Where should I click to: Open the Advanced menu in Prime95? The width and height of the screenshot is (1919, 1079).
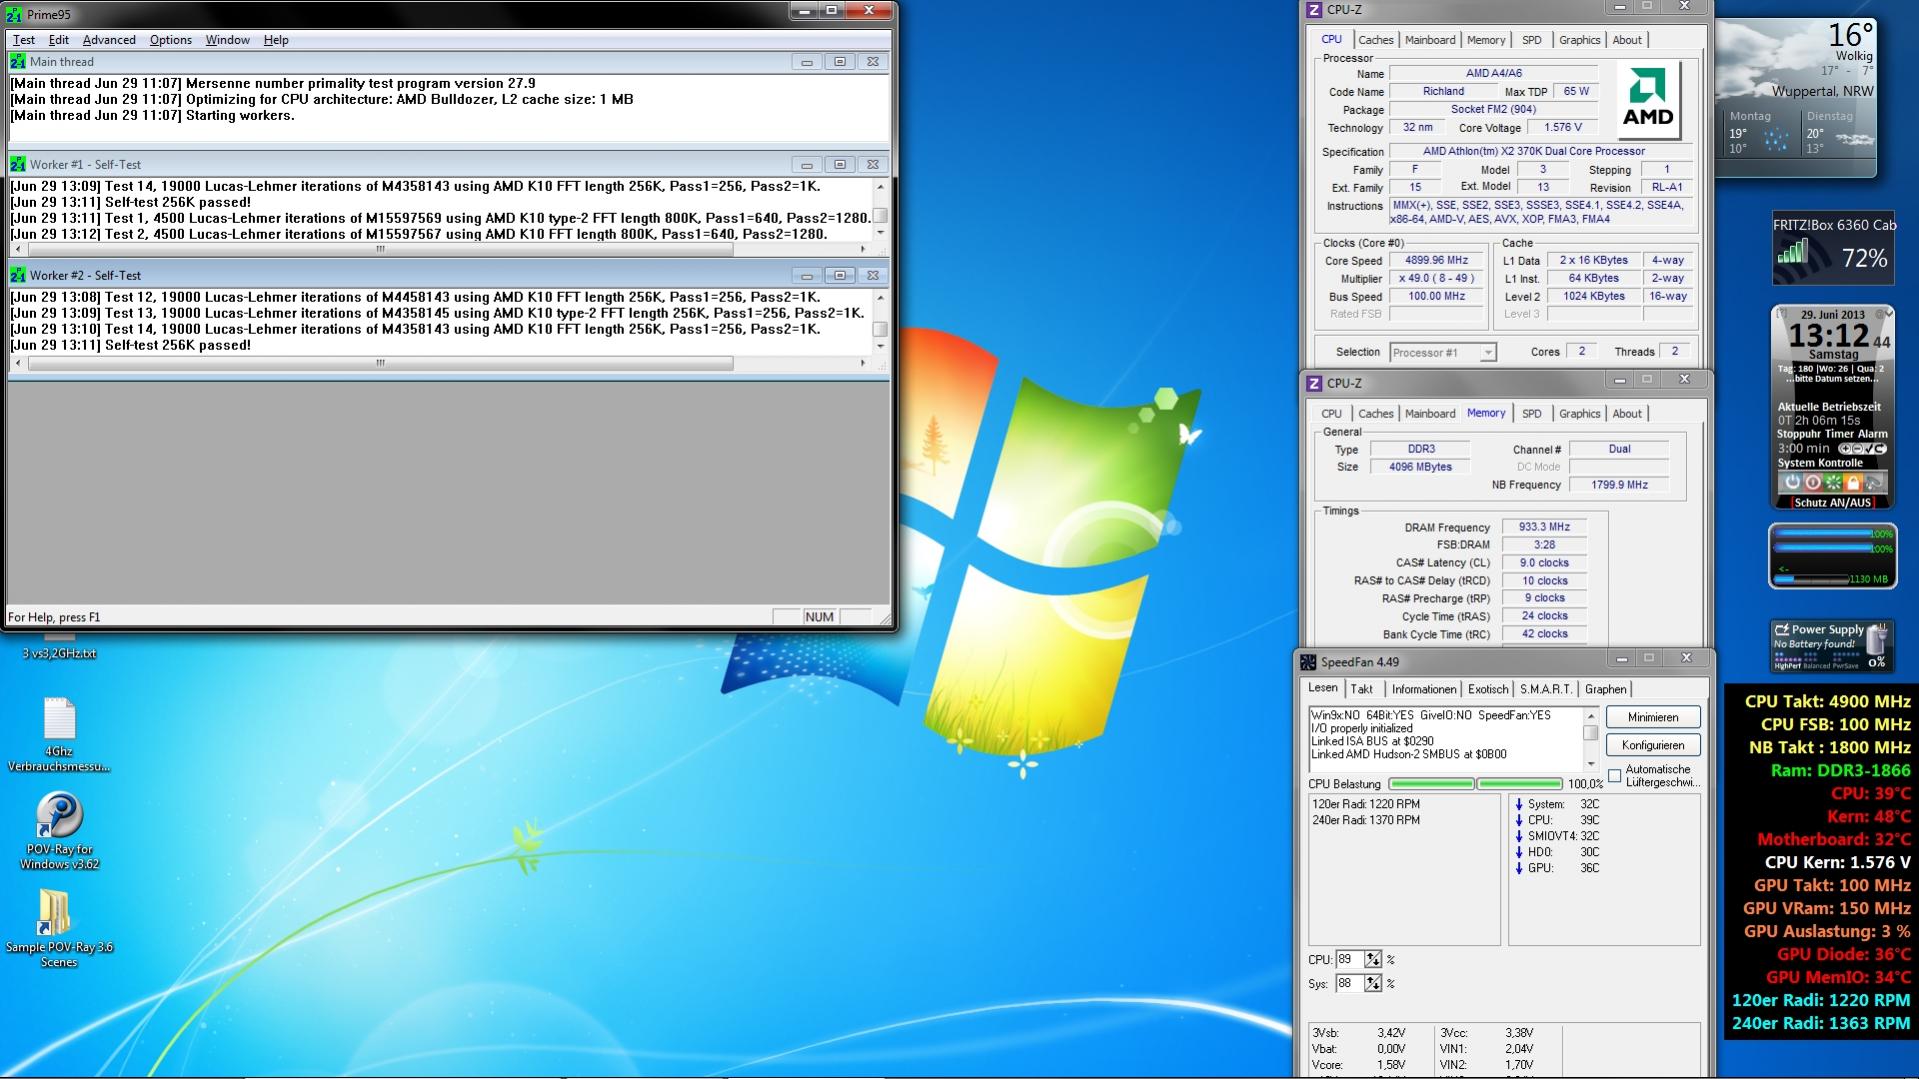click(x=109, y=40)
